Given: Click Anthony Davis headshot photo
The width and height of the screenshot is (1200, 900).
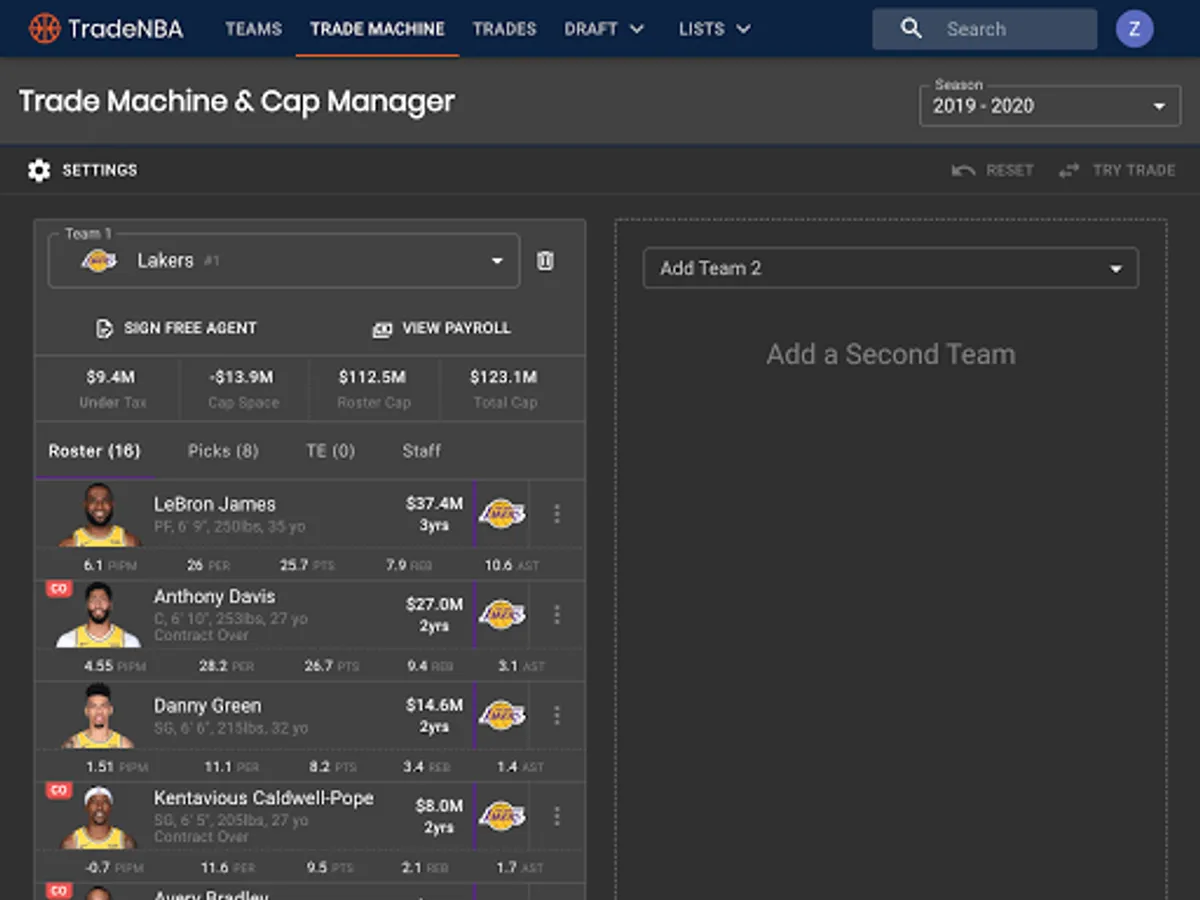Looking at the screenshot, I should (x=99, y=616).
